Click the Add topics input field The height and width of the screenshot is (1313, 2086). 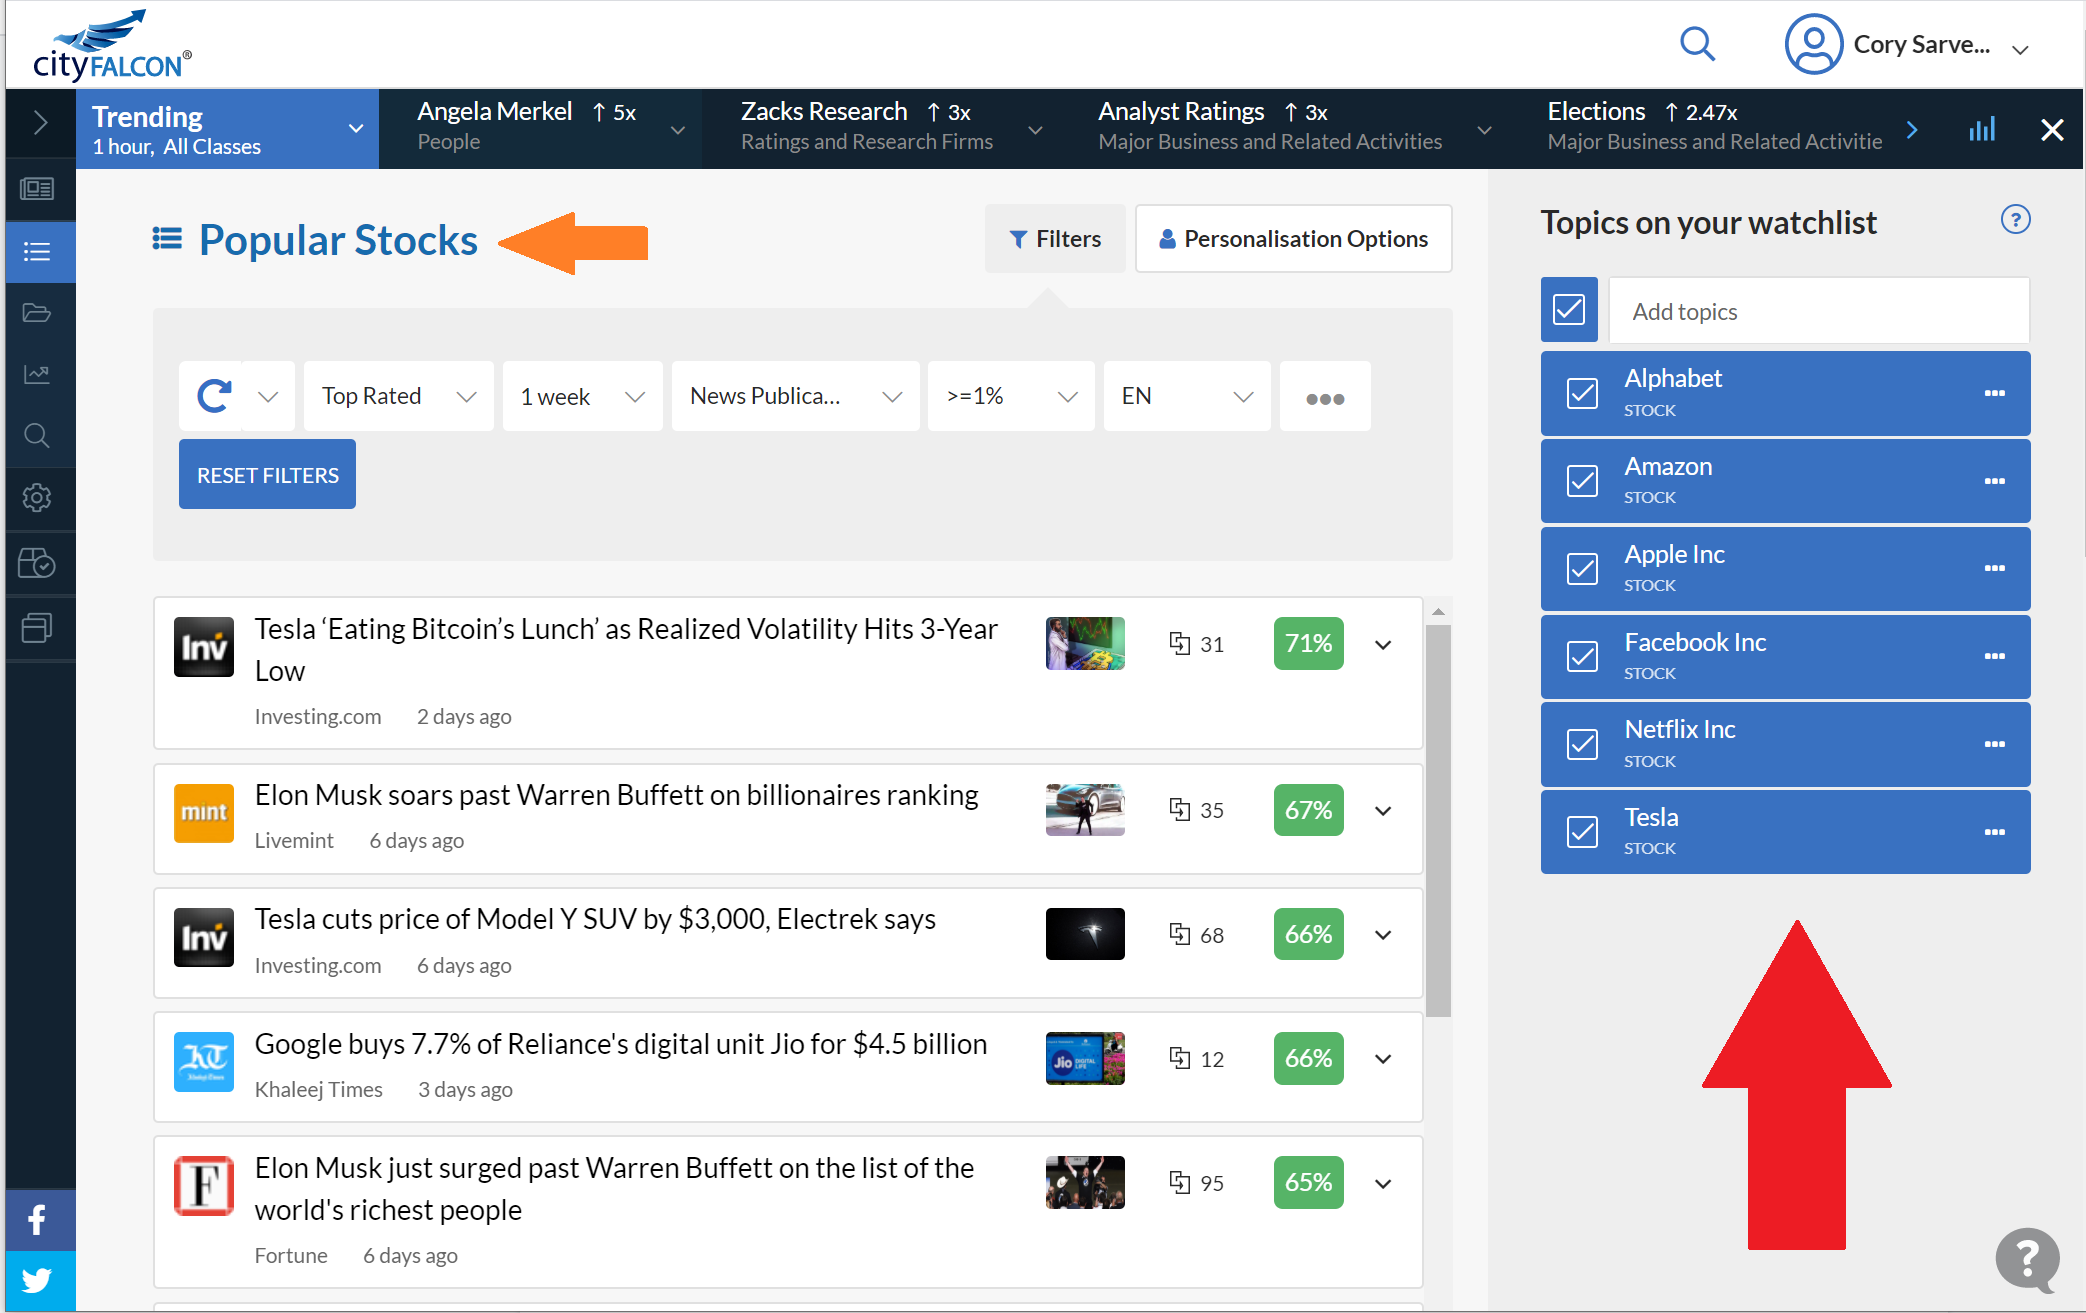coord(1819,311)
